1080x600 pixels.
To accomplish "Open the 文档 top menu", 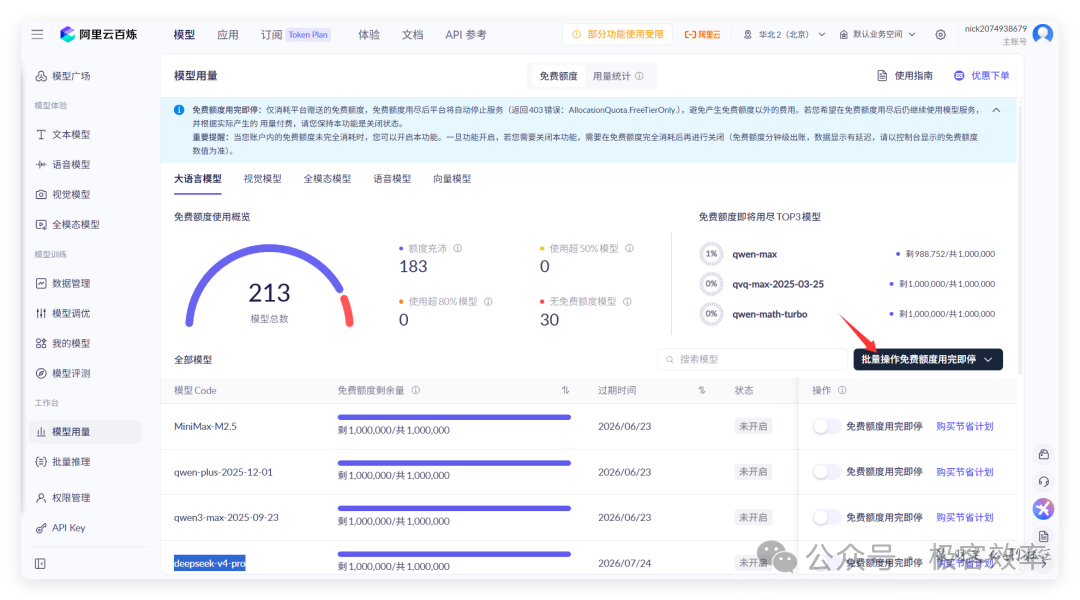I will click(x=413, y=34).
